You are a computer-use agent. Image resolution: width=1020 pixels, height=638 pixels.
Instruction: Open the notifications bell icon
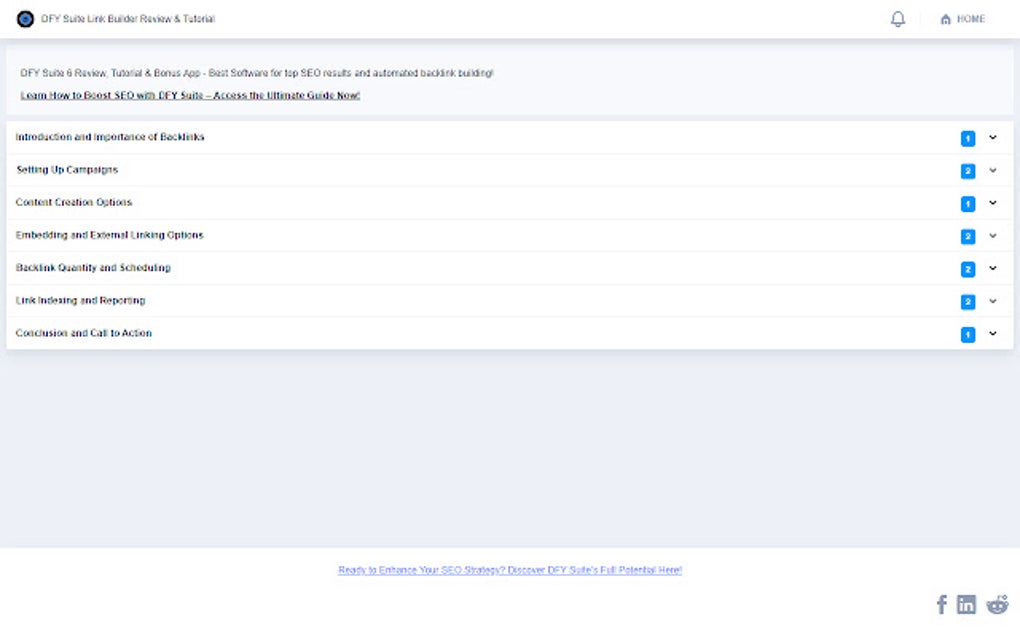[898, 19]
